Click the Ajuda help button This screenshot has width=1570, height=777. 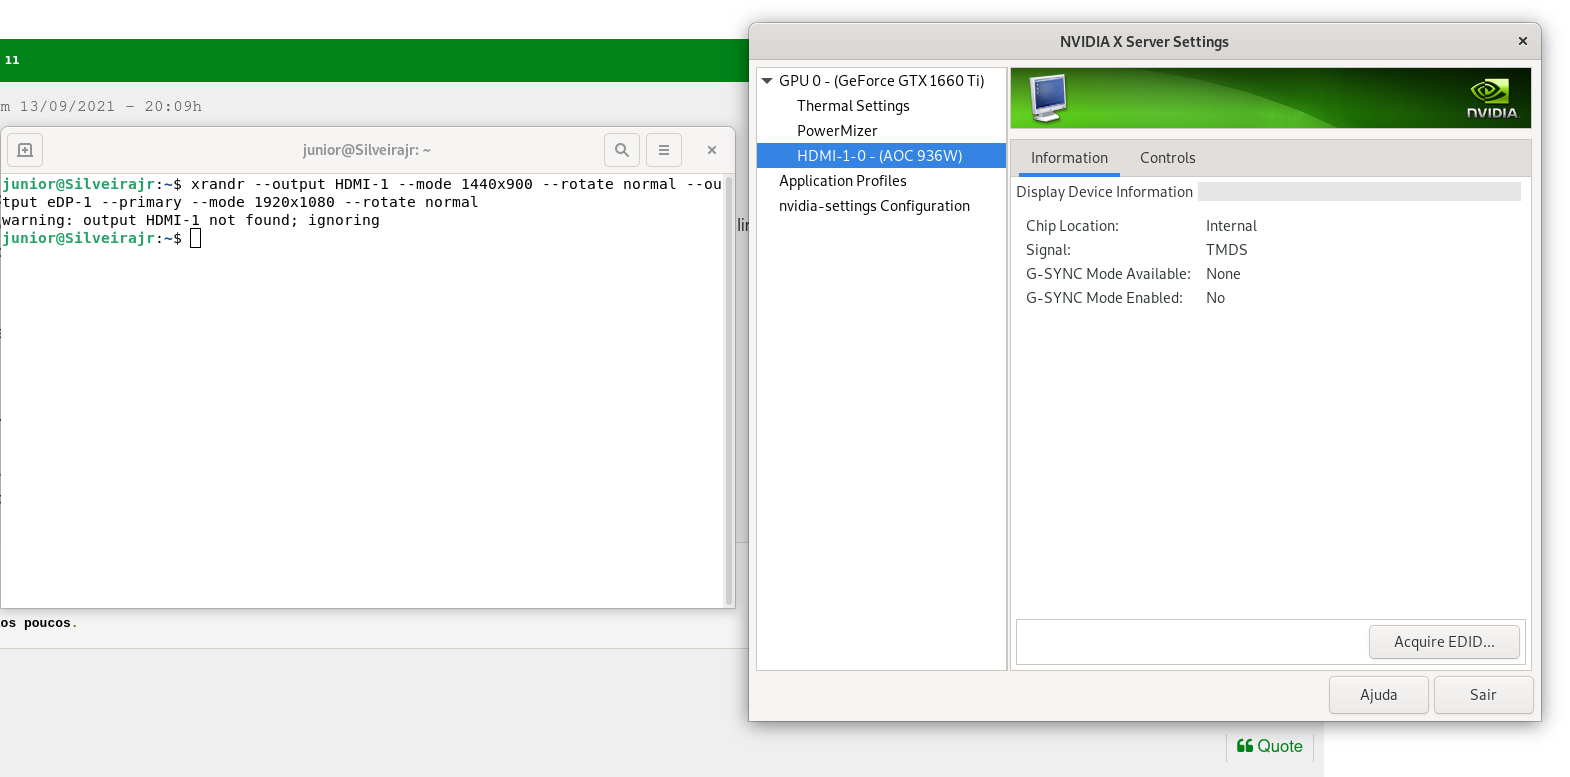1378,695
